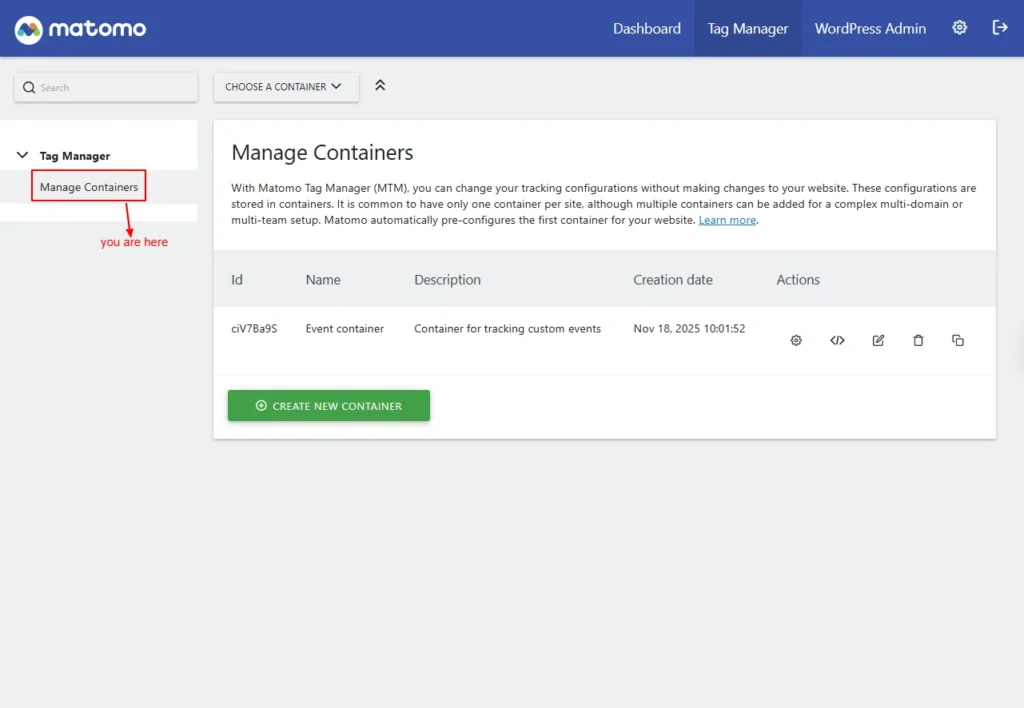
Task: Edit the Event container with pencil icon
Action: click(x=878, y=340)
